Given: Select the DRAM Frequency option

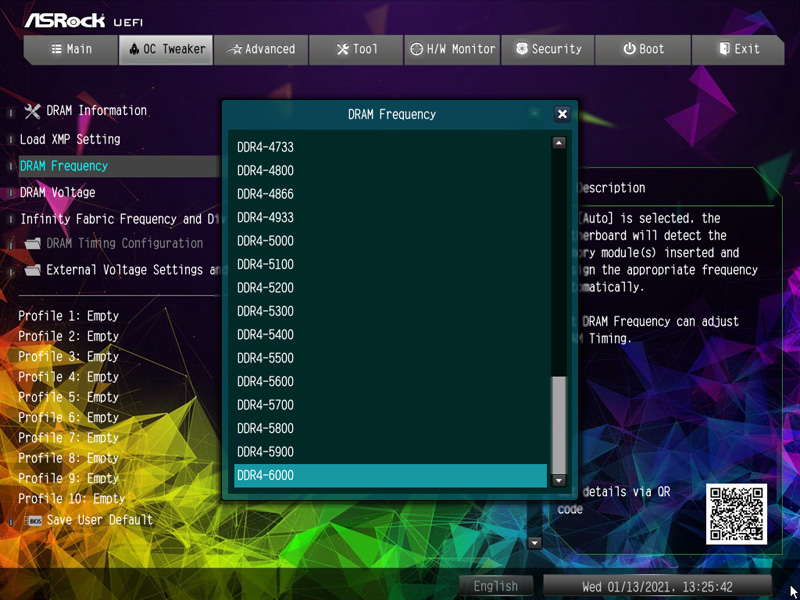Looking at the screenshot, I should point(120,166).
